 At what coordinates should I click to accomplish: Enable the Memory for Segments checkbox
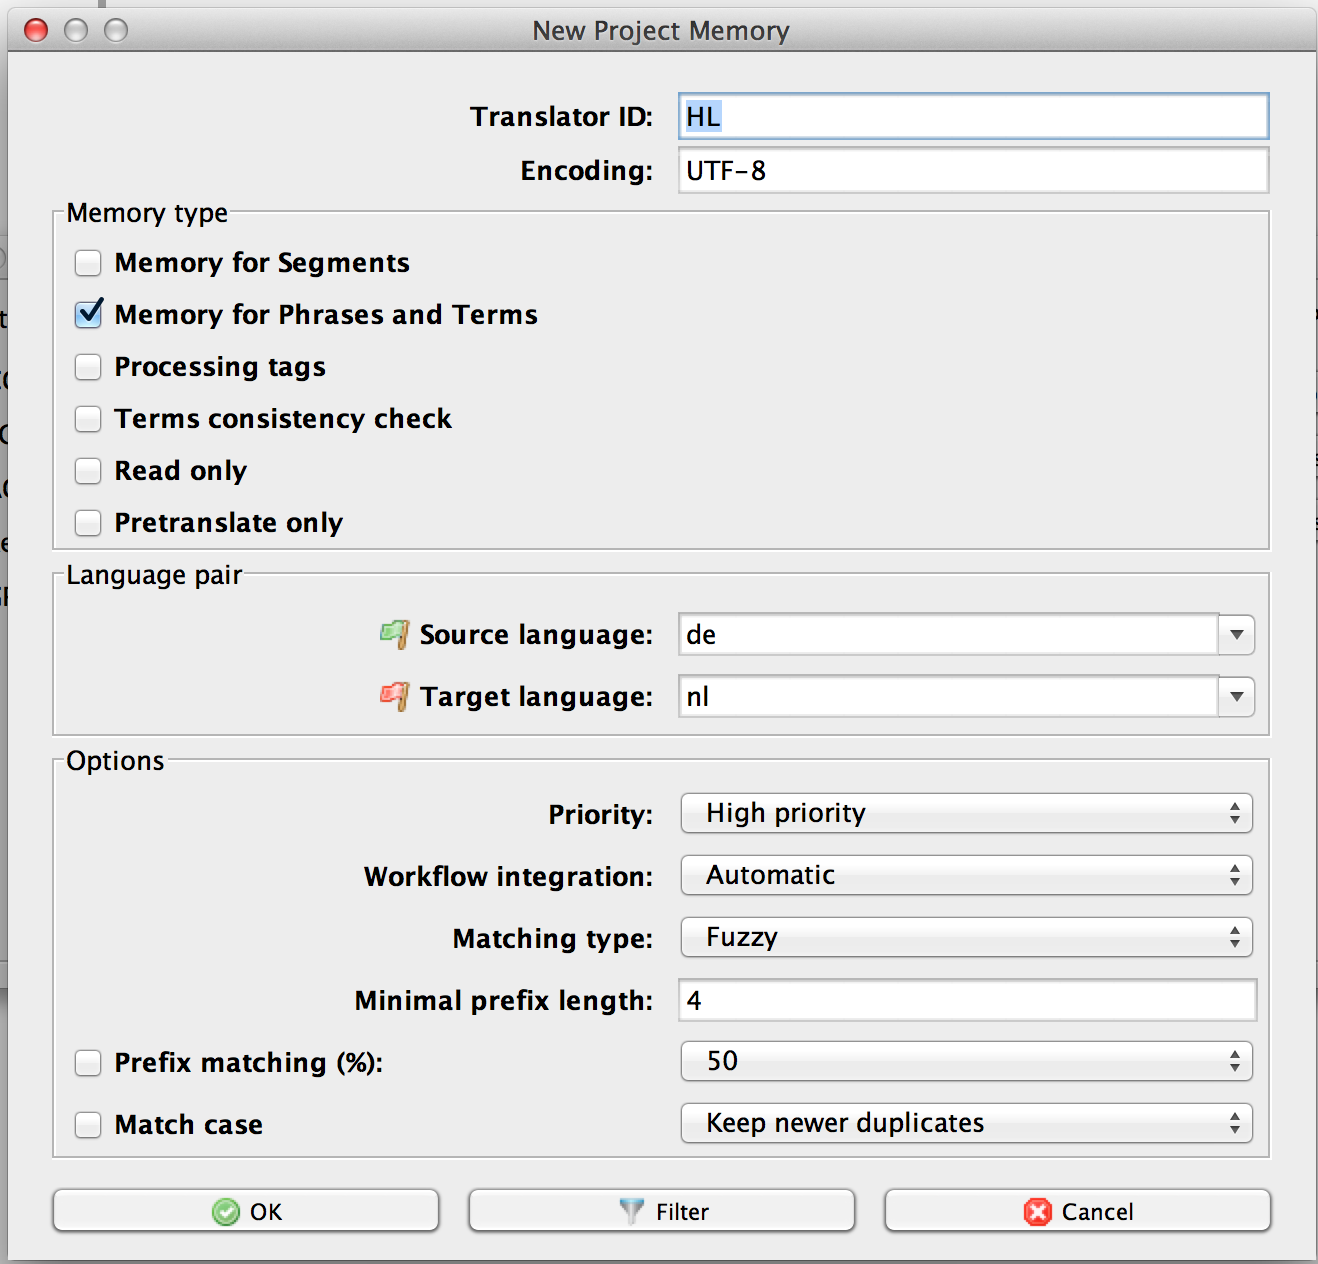click(x=88, y=263)
